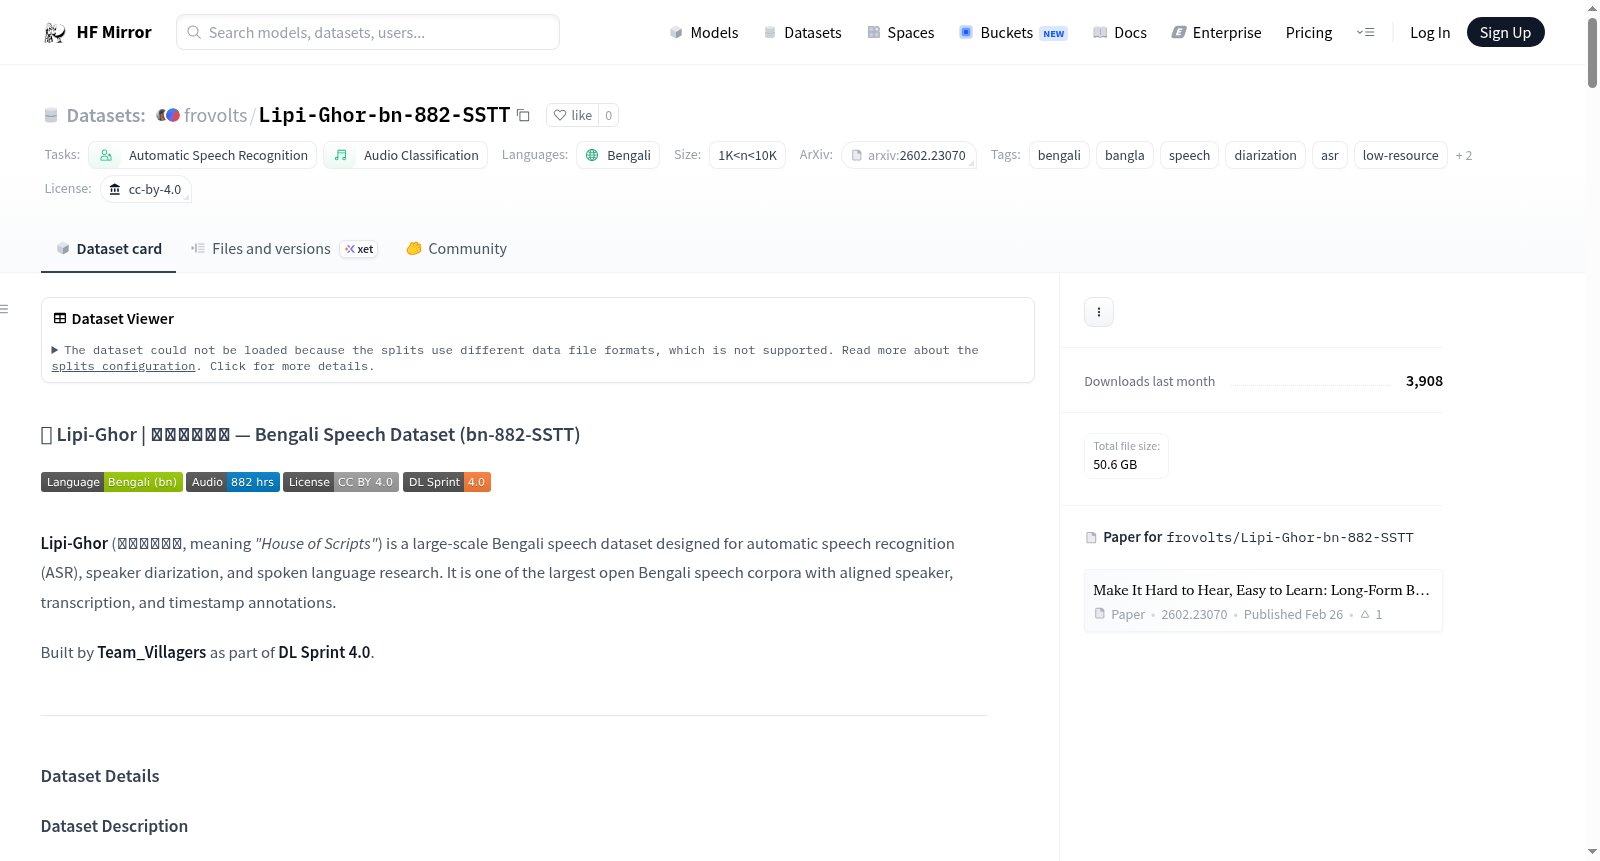
Task: Click the Language Bengali (bn) badge
Action: 112,482
